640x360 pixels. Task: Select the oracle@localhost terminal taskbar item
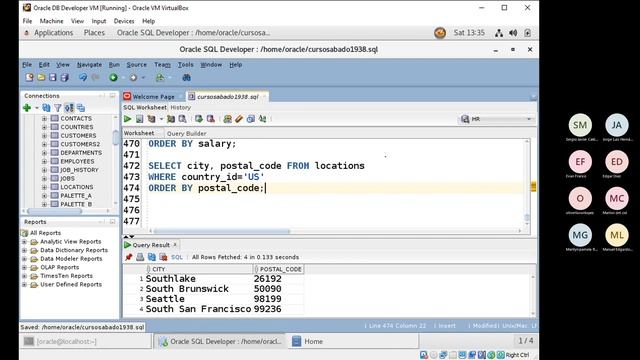pos(85,341)
